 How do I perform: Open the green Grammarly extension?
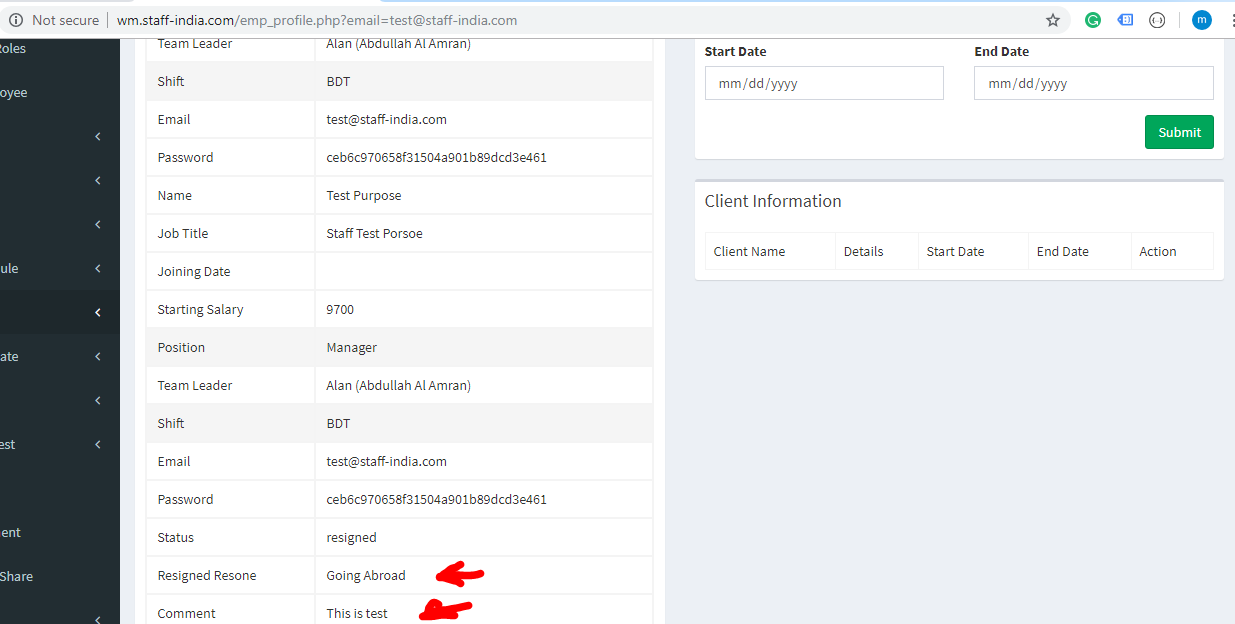pyautogui.click(x=1093, y=20)
